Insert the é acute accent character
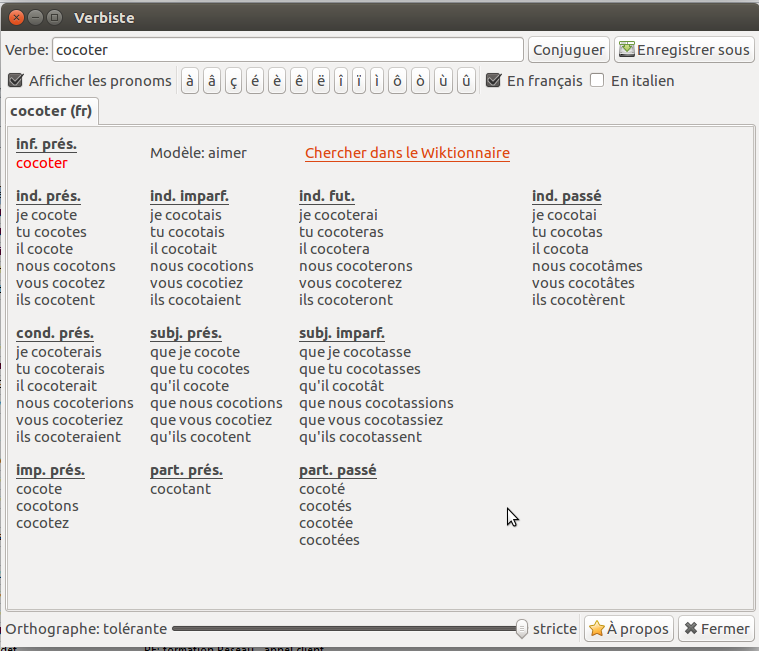Viewport: 759px width, 651px height. [255, 81]
